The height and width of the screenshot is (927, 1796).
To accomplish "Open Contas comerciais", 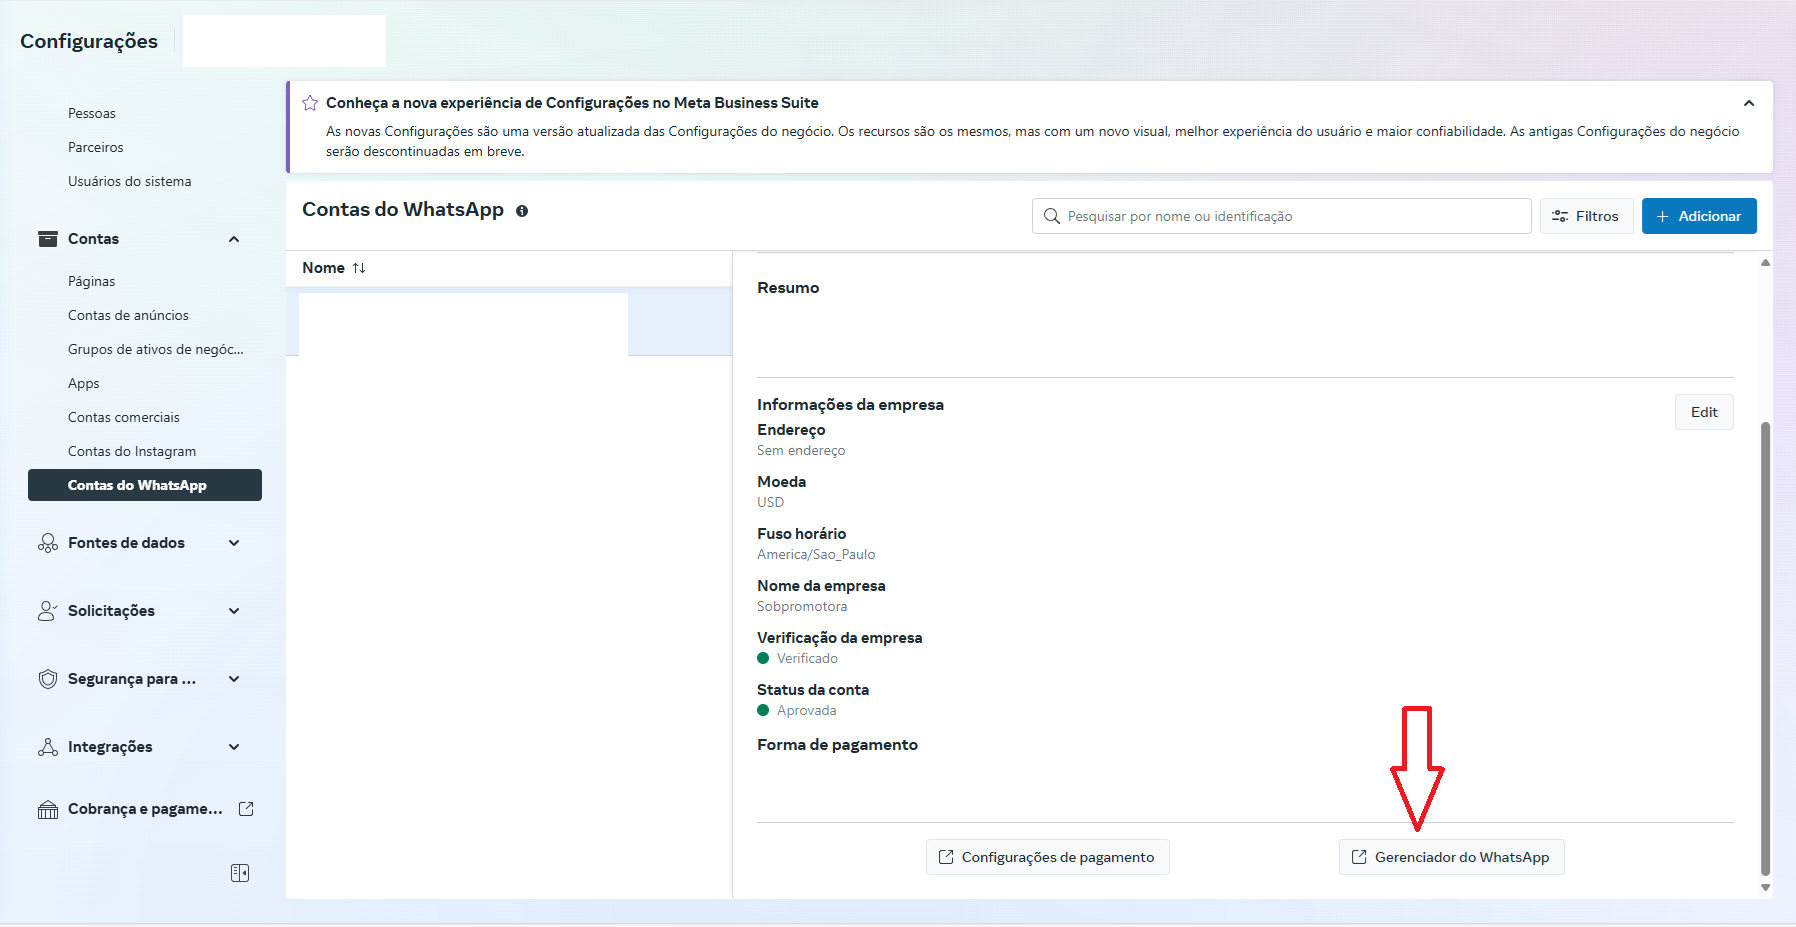I will pos(124,417).
